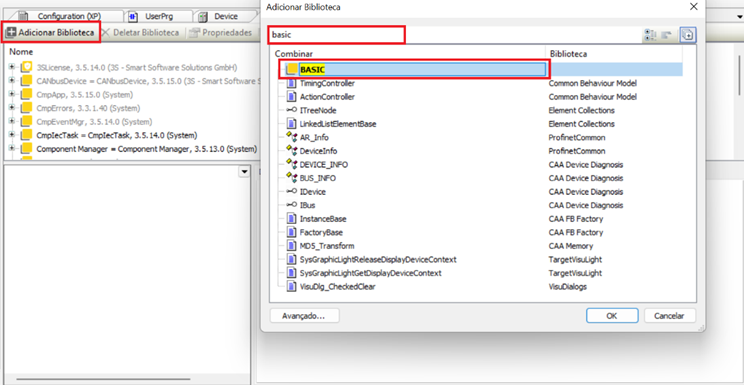744x385 pixels.
Task: Click the Adicionar Biblioteca toolbar button
Action: (x=50, y=33)
